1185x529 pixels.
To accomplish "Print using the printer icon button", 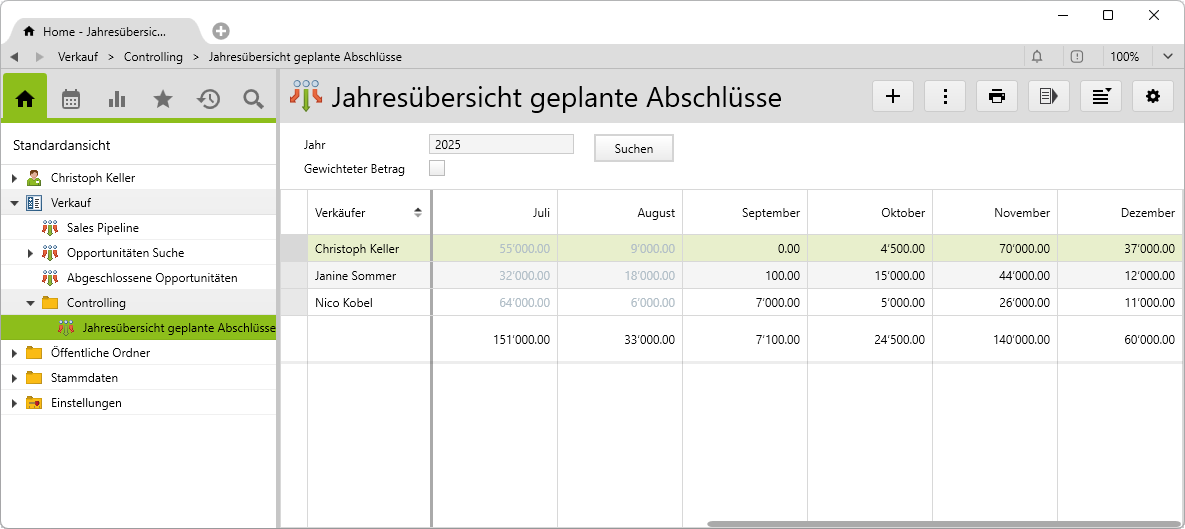I will pos(996,96).
